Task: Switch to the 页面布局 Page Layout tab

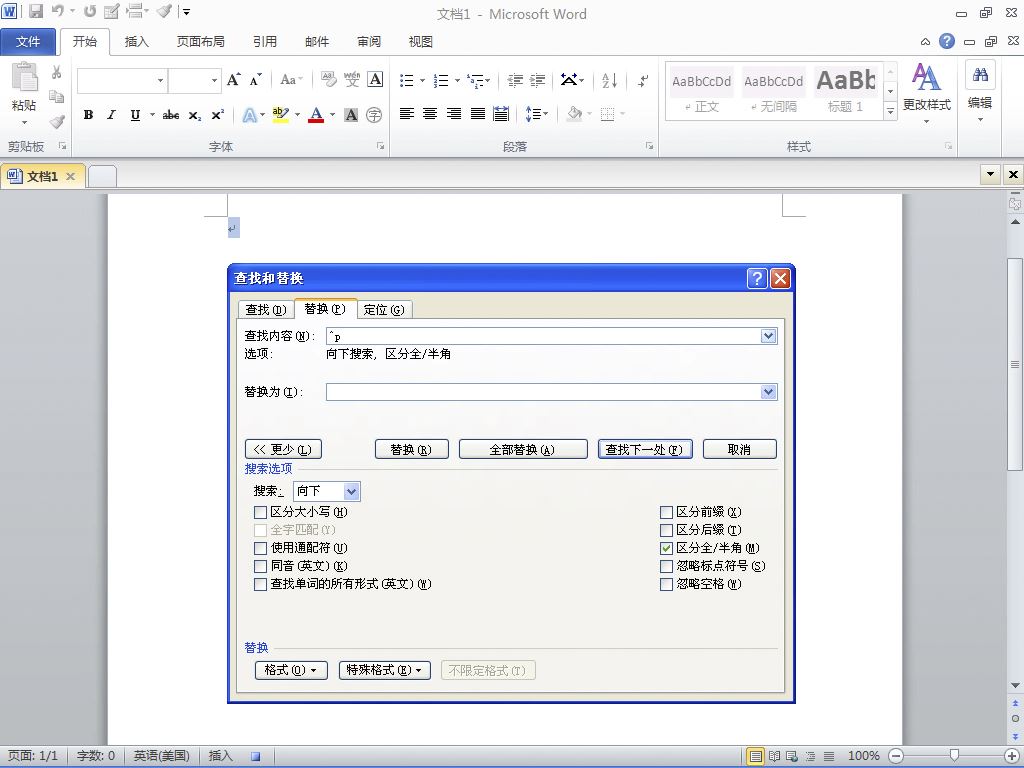Action: pyautogui.click(x=200, y=42)
